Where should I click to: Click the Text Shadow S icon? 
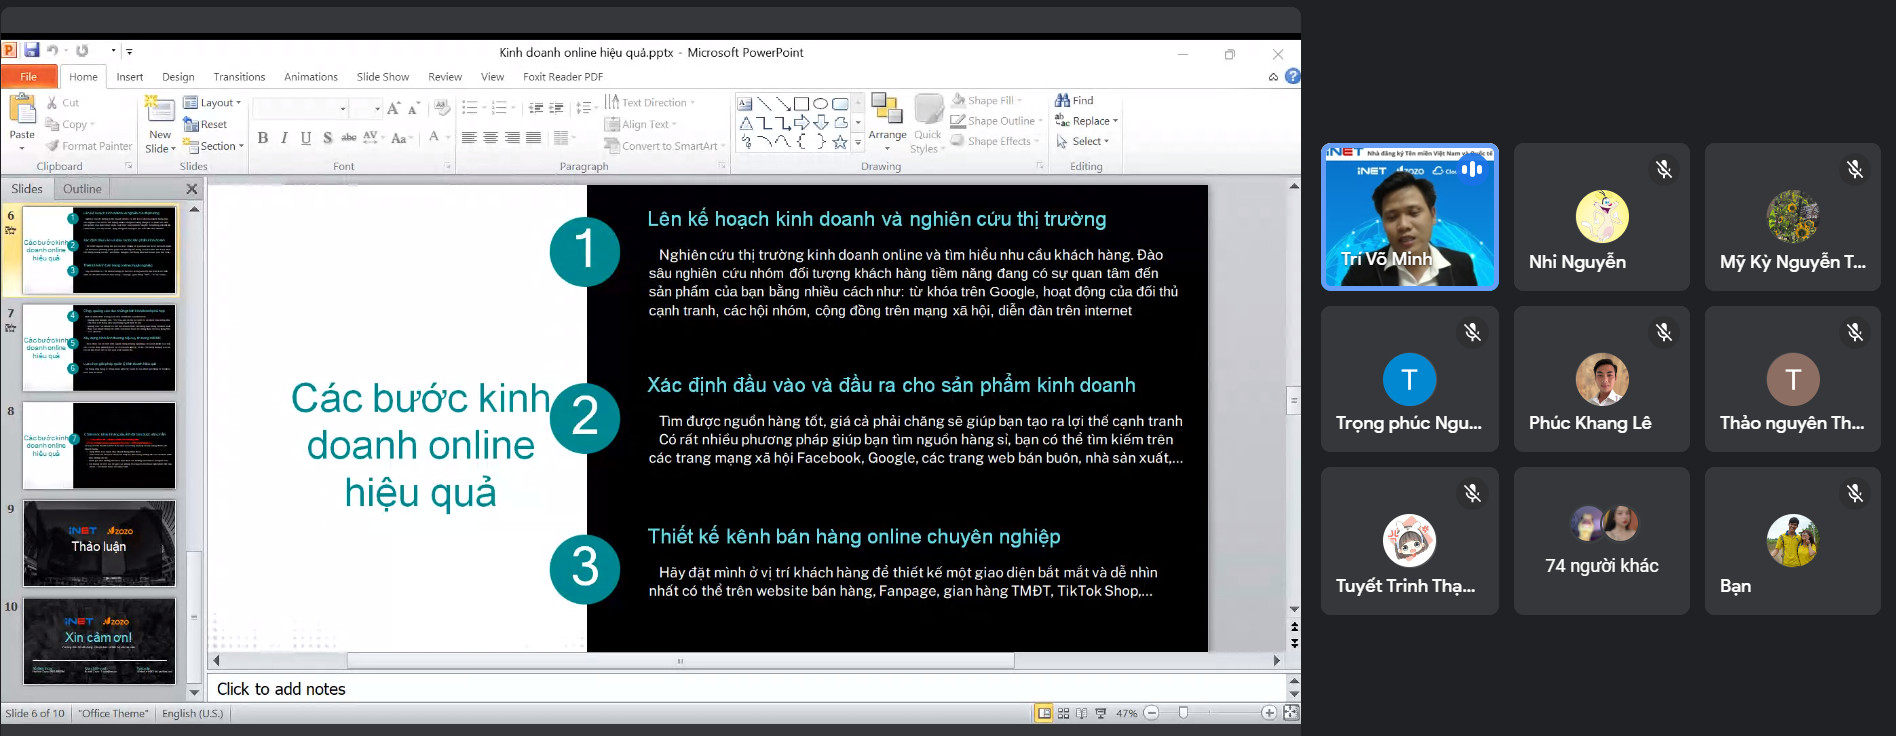(x=327, y=138)
